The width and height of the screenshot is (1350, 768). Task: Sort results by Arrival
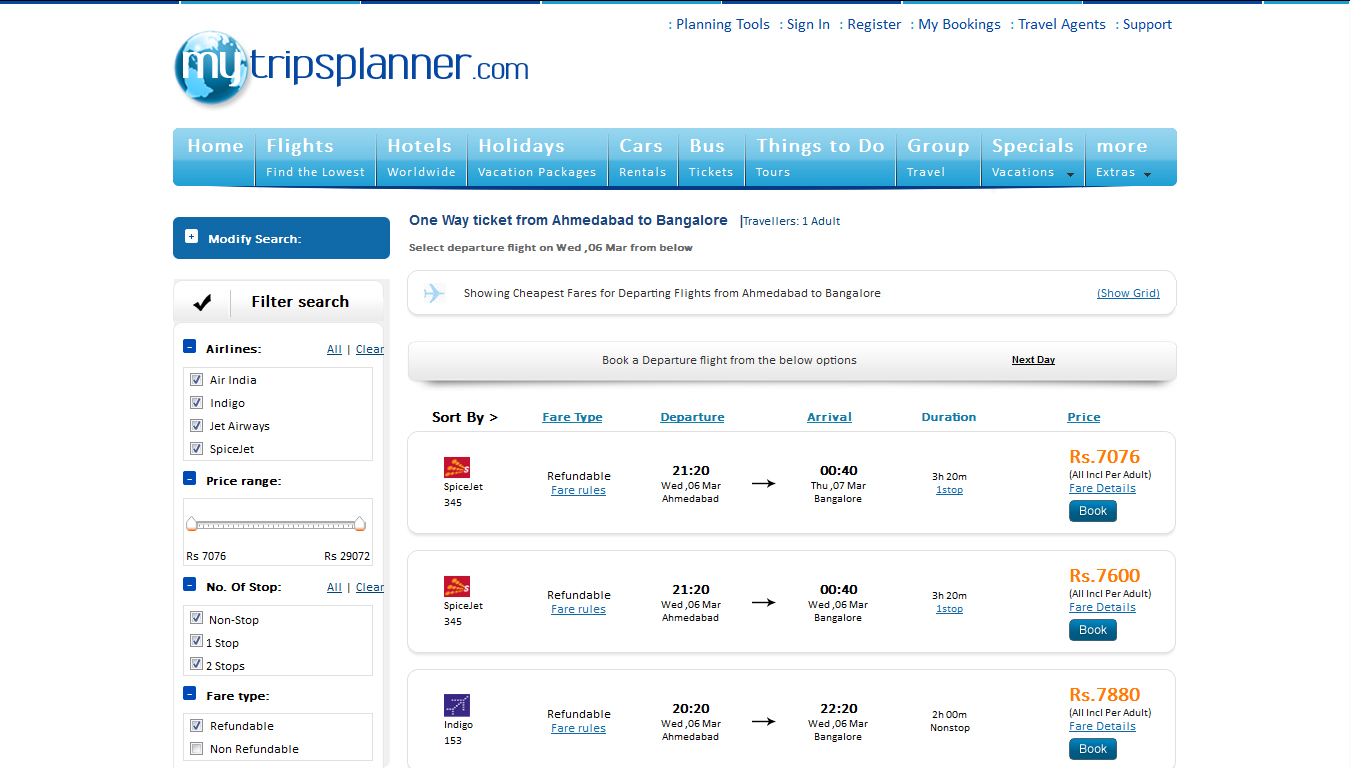pos(829,417)
